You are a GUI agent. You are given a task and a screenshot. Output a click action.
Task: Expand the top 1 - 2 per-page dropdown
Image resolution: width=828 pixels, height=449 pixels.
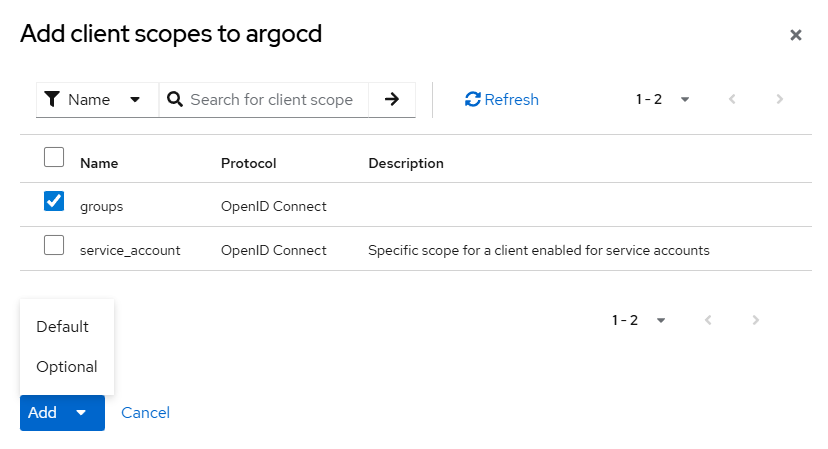point(664,99)
